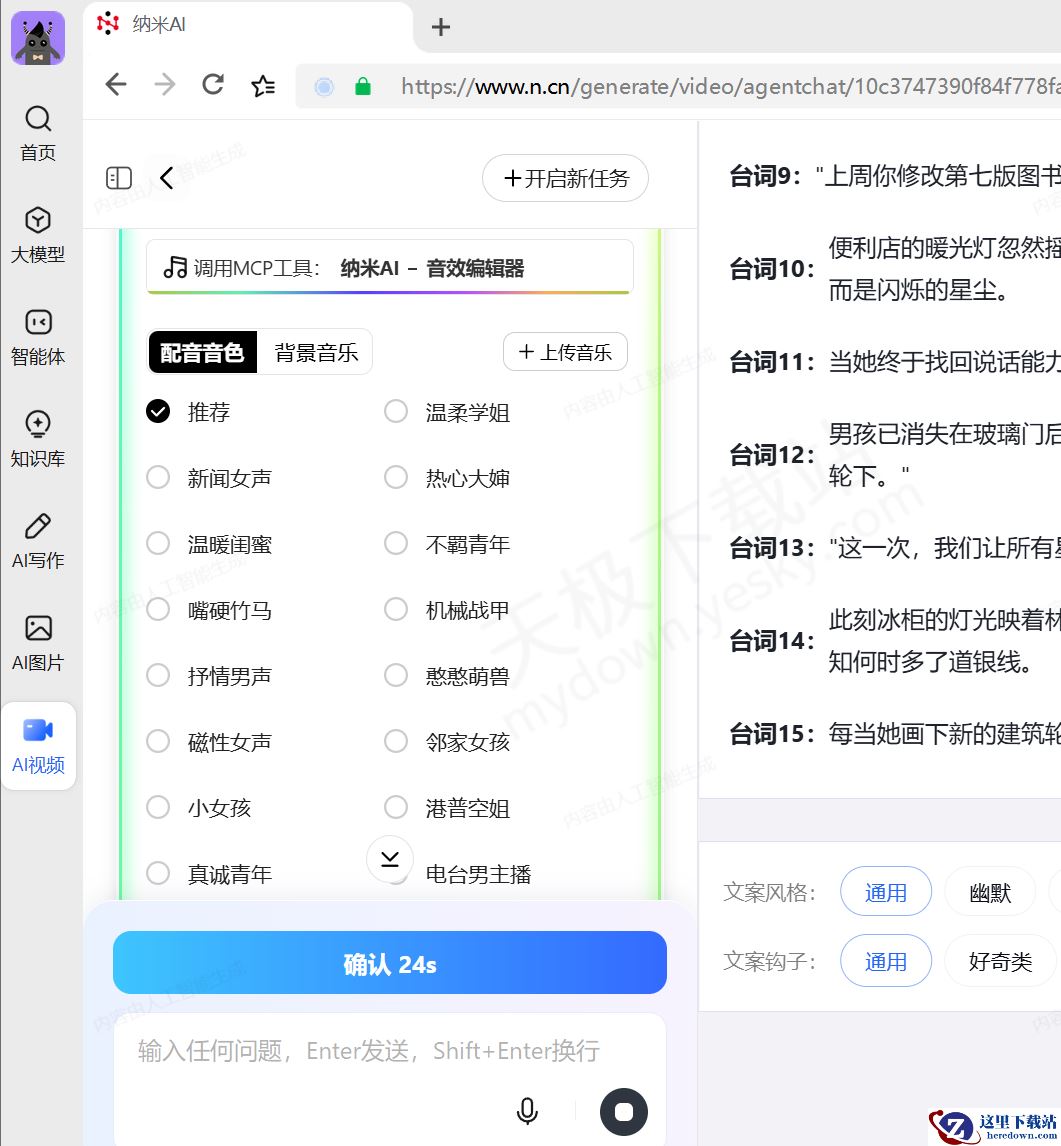Choose 通用 for 文案风格
Viewport: 1061px width, 1146px height.
886,892
